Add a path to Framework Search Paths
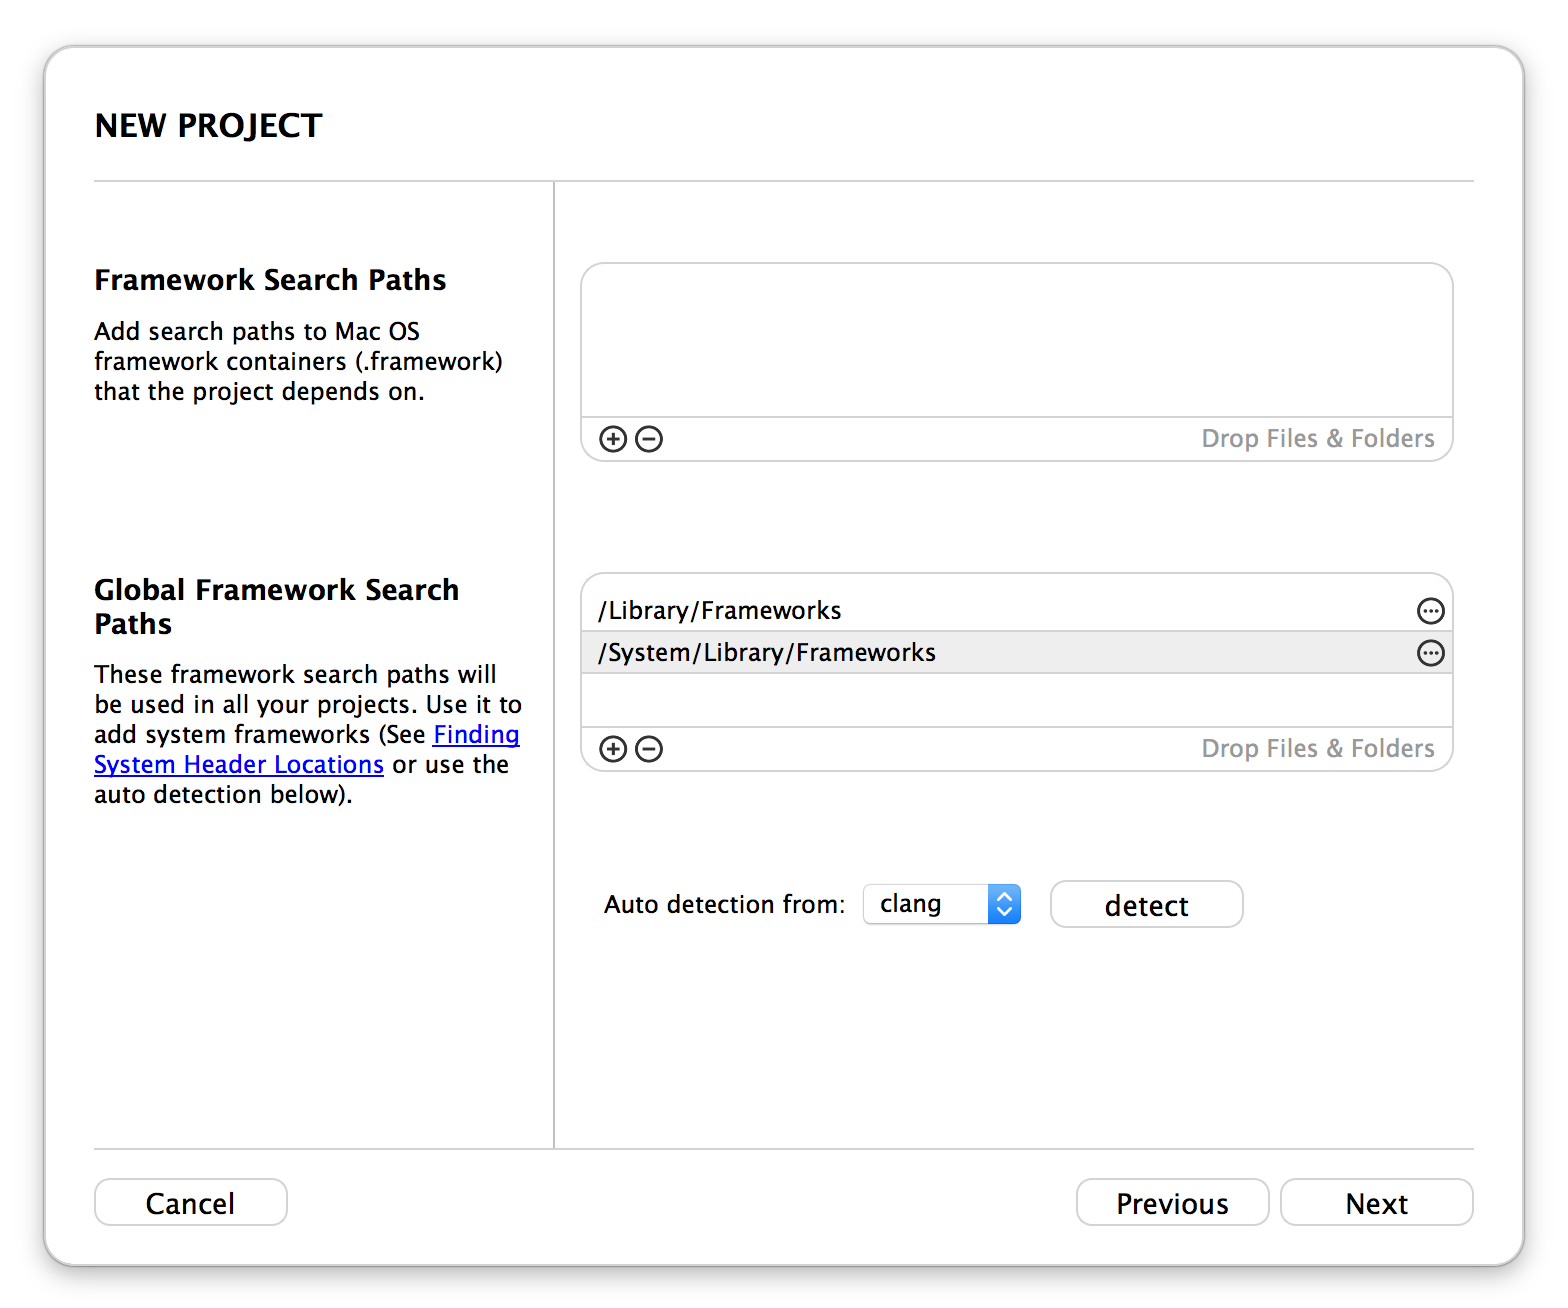Viewport: 1568px width, 1308px height. (x=613, y=439)
